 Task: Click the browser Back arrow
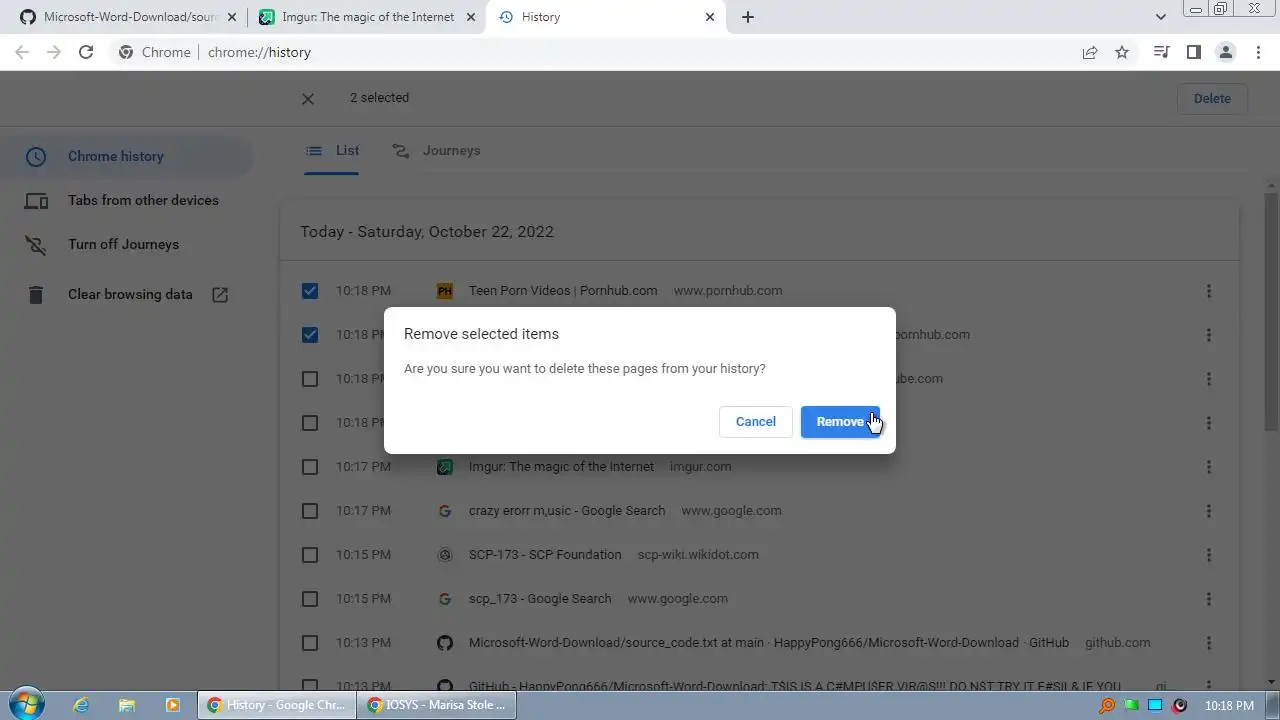click(22, 52)
